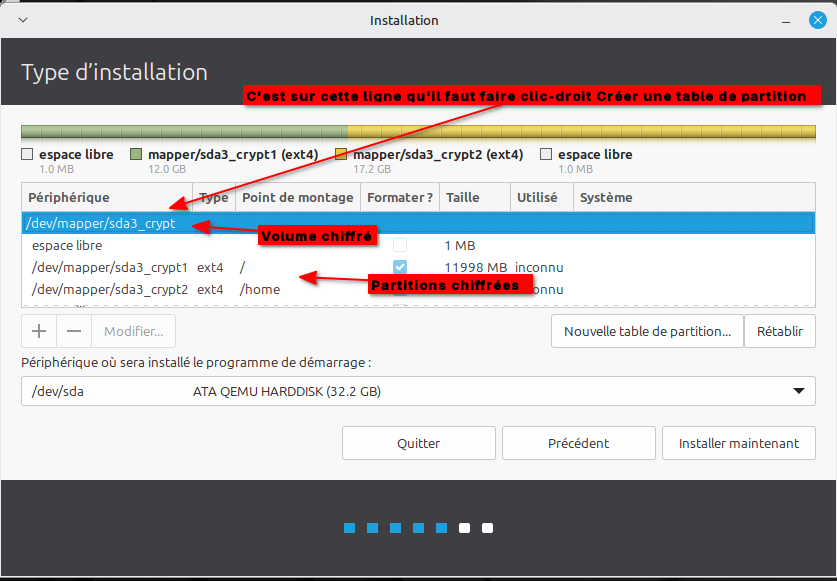The image size is (837, 581).
Task: Toggle the first "espace libre" legend checkbox
Action: click(x=26, y=154)
